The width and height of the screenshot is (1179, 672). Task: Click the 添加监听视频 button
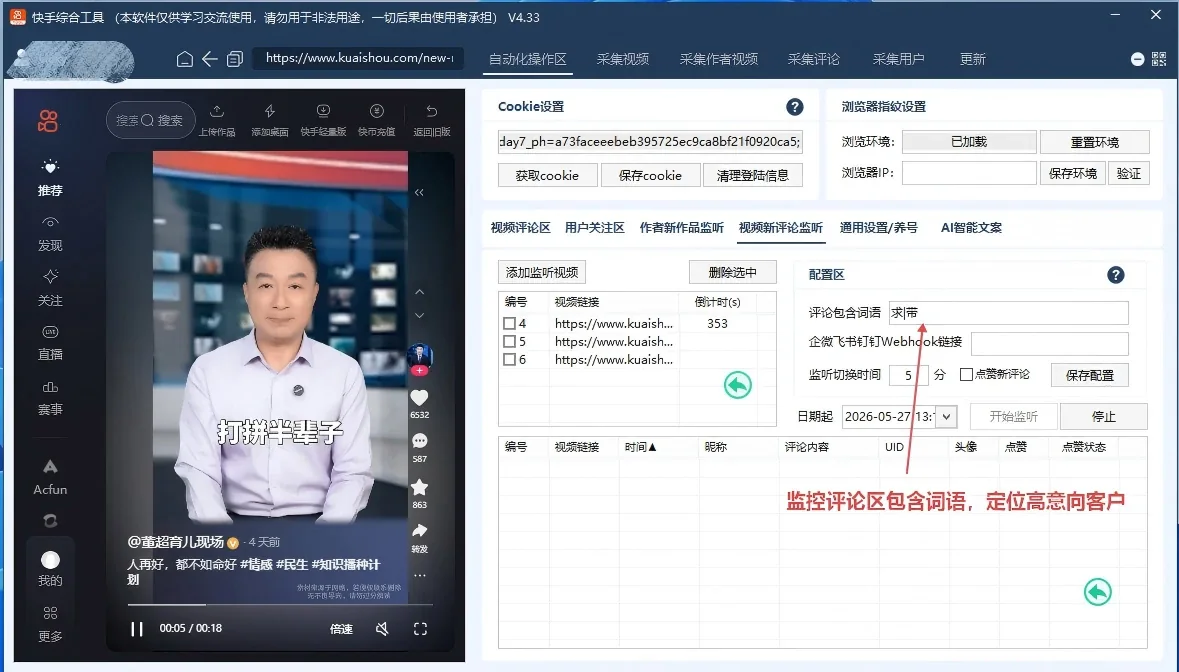tap(542, 272)
